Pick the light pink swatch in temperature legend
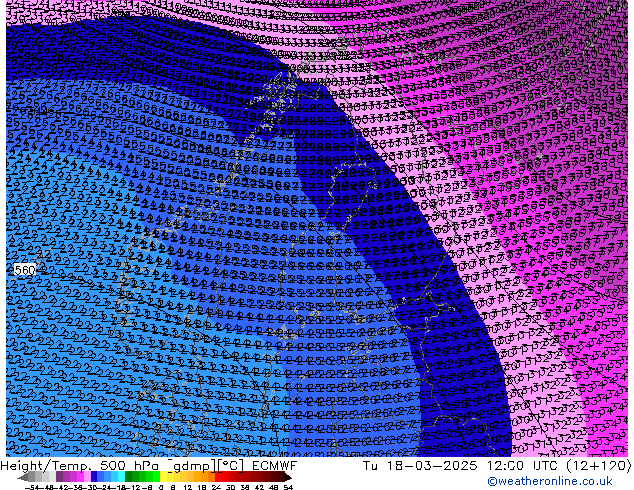 pyautogui.click(x=87, y=476)
